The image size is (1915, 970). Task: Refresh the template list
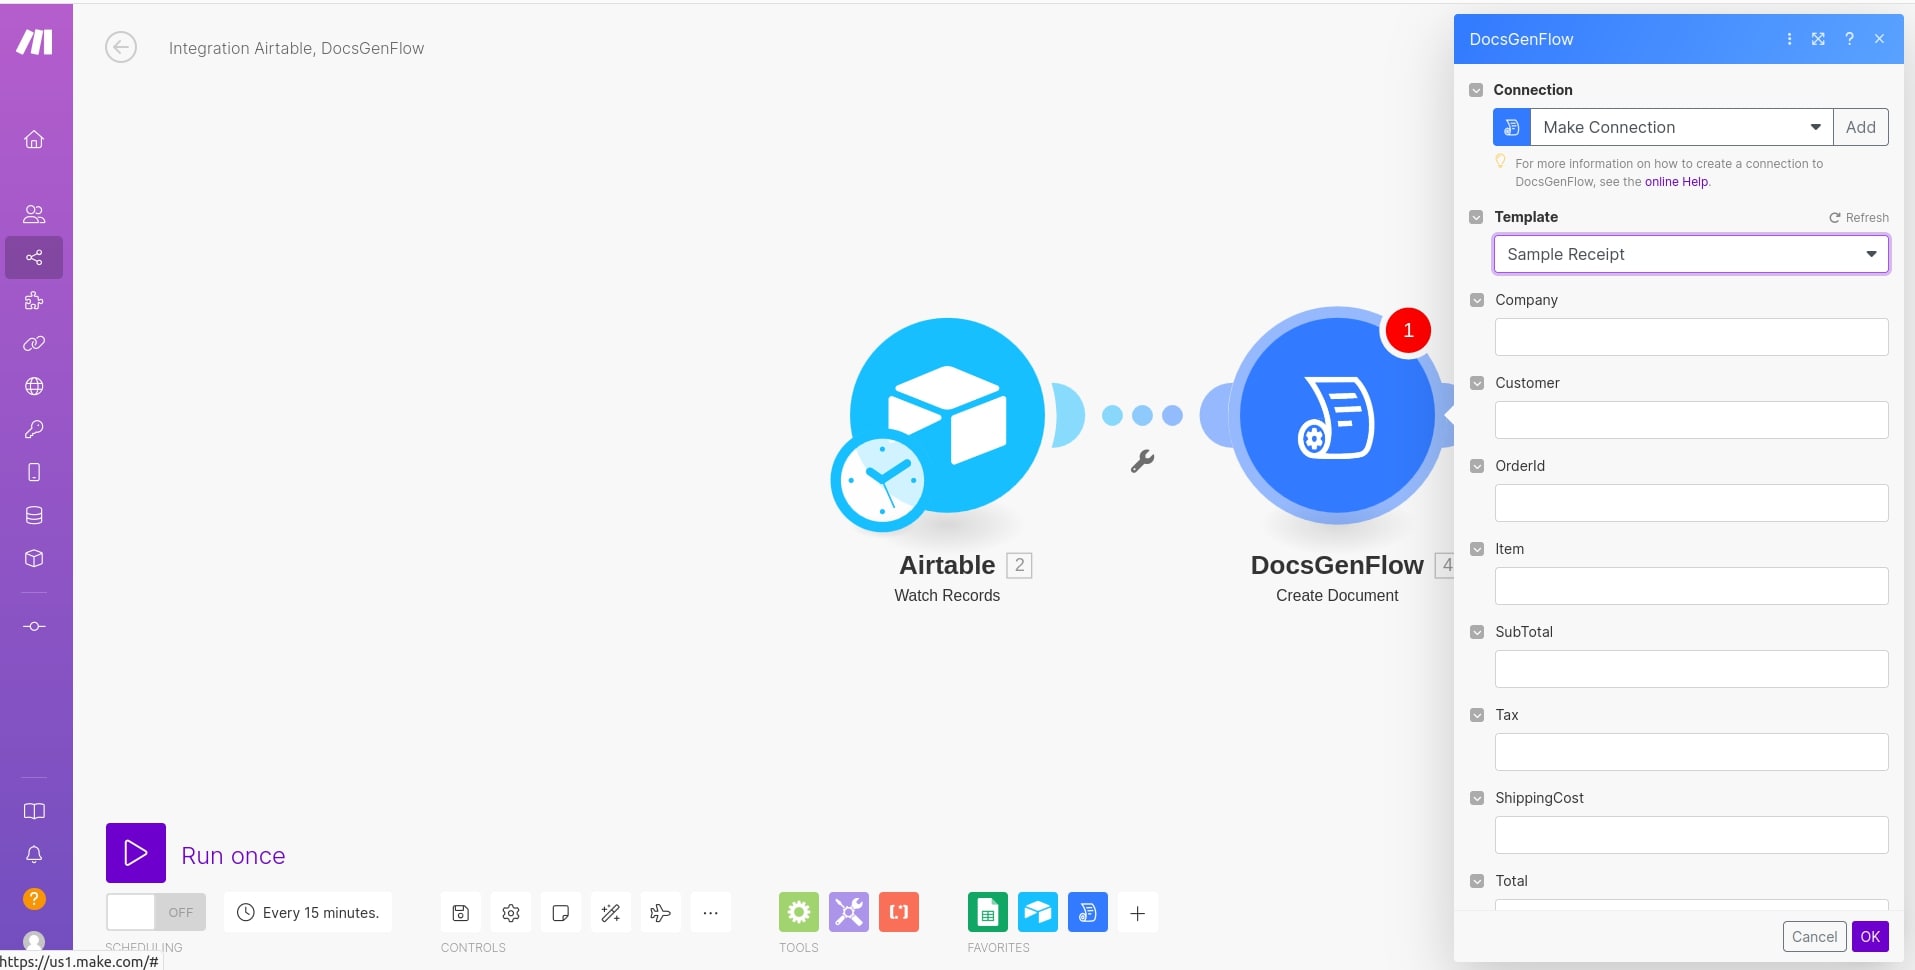[x=1859, y=218]
